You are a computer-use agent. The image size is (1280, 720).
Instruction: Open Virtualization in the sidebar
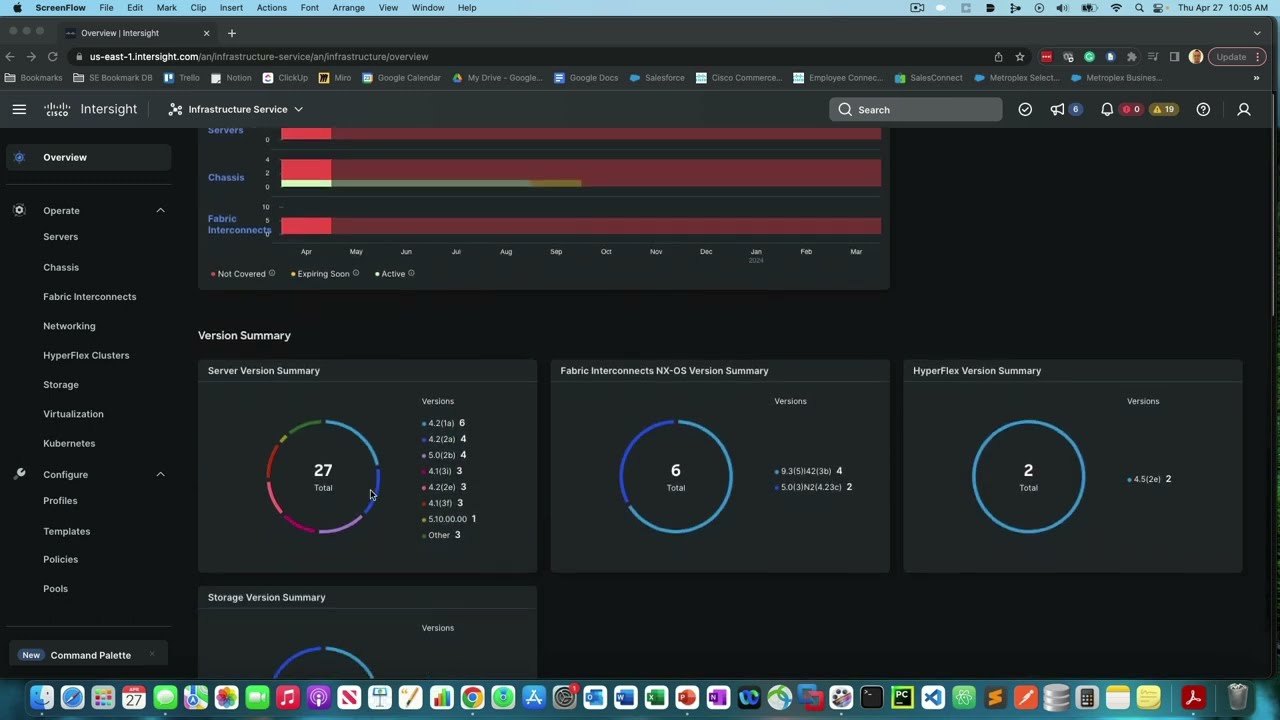73,414
